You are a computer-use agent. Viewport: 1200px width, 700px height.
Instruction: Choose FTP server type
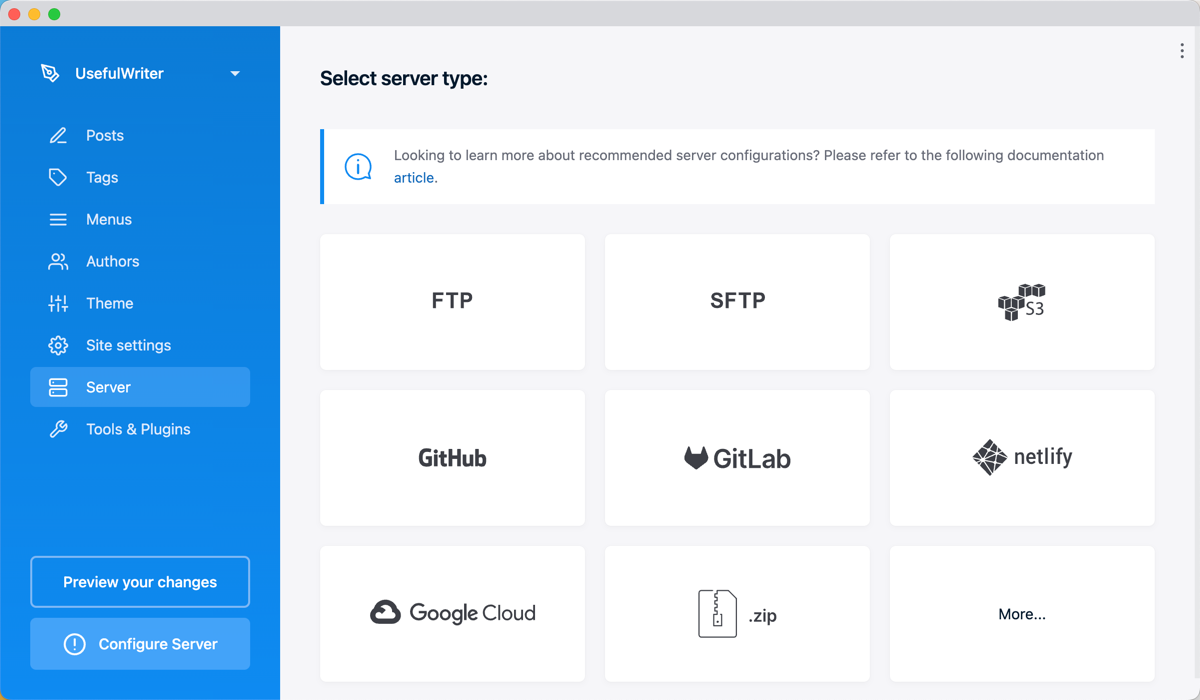(x=452, y=302)
